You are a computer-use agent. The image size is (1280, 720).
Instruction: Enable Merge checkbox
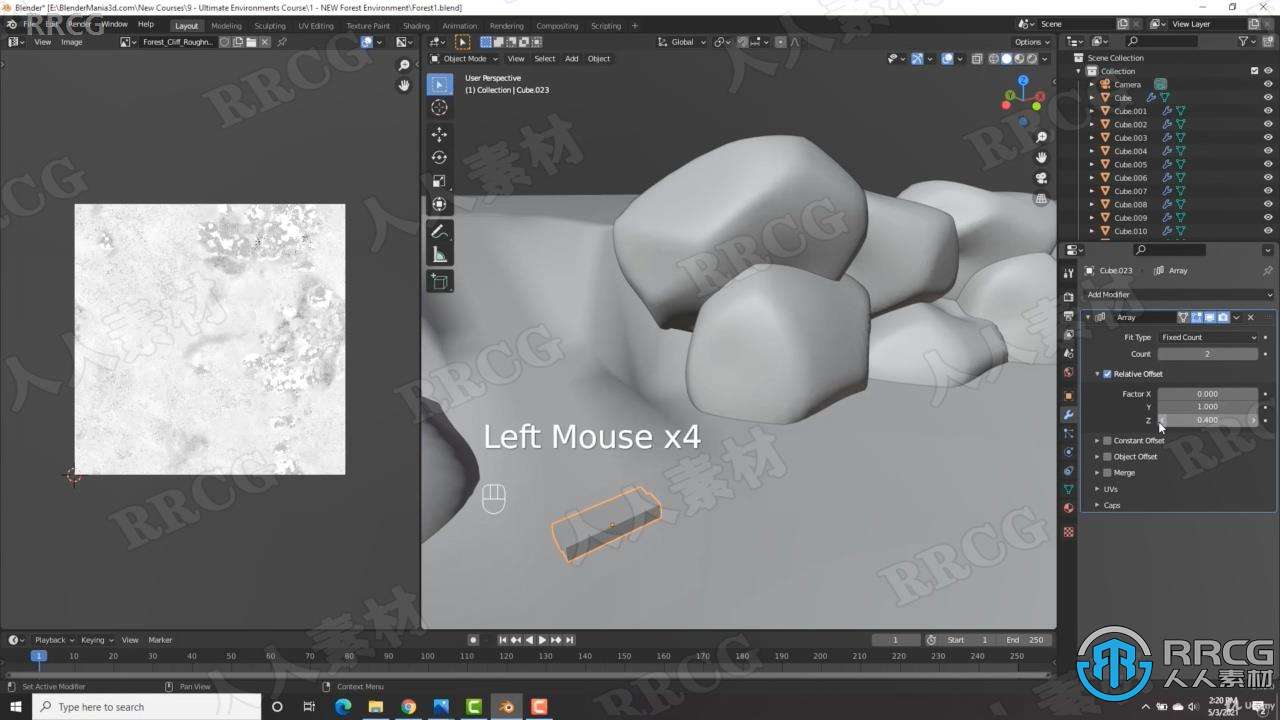pyautogui.click(x=1107, y=472)
